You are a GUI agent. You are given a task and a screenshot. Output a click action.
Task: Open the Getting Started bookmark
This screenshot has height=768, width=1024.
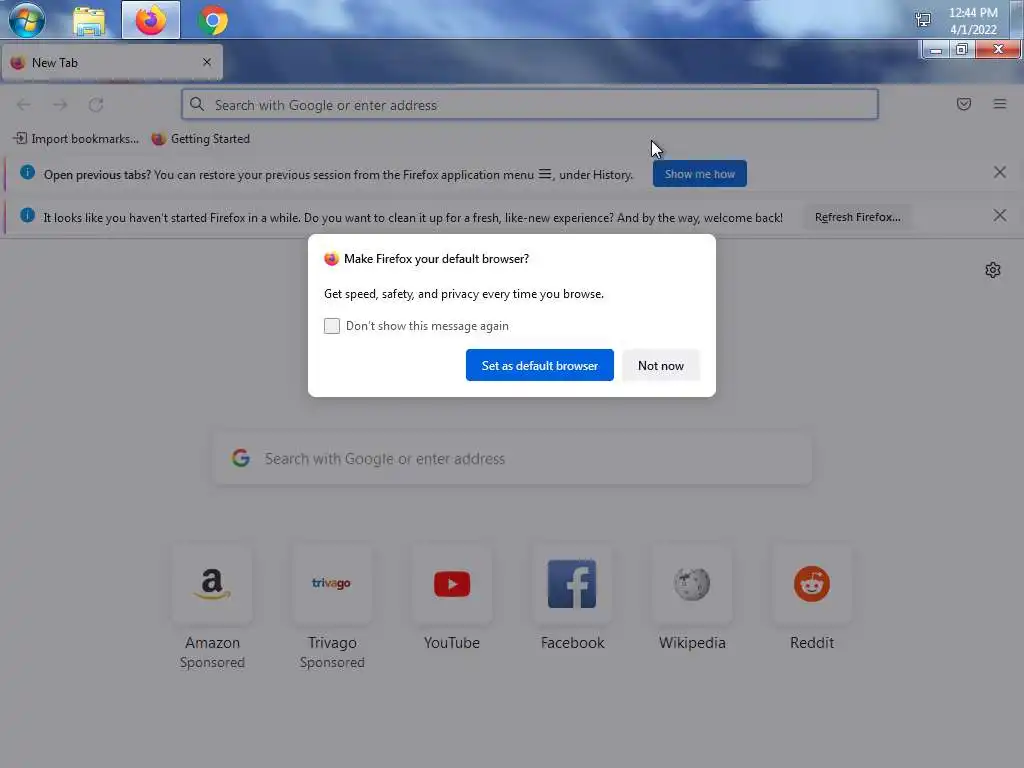(x=200, y=138)
